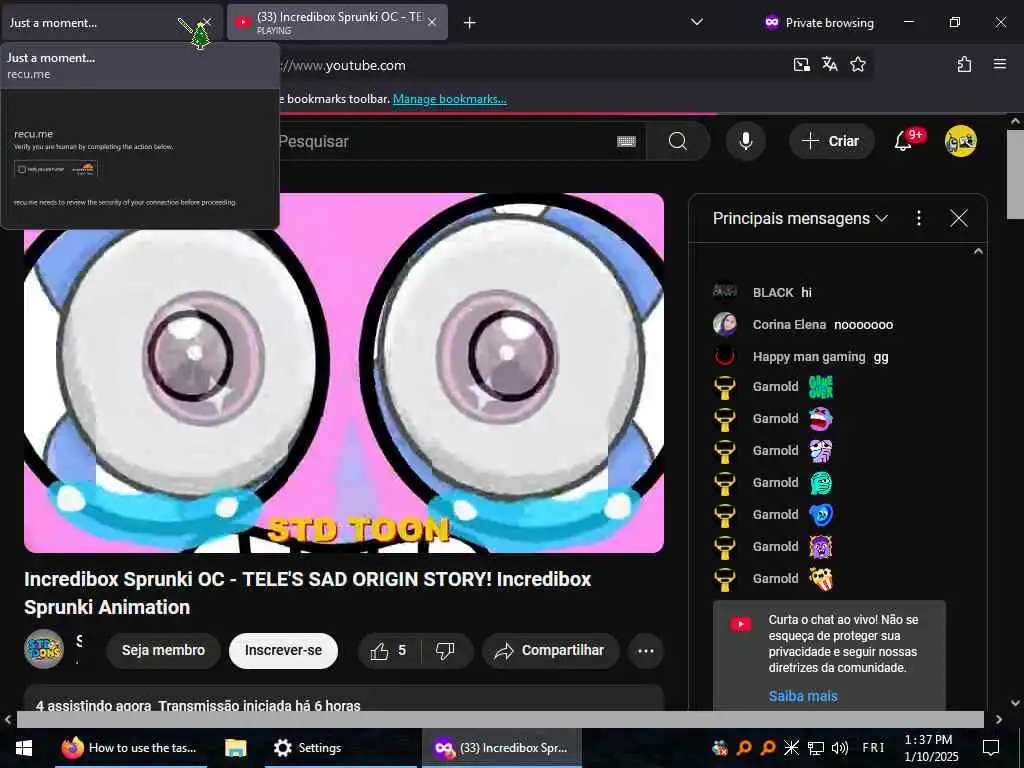Viewport: 1024px width, 768px height.
Task: Check the verify you are human checkbox
Action: click(x=22, y=169)
